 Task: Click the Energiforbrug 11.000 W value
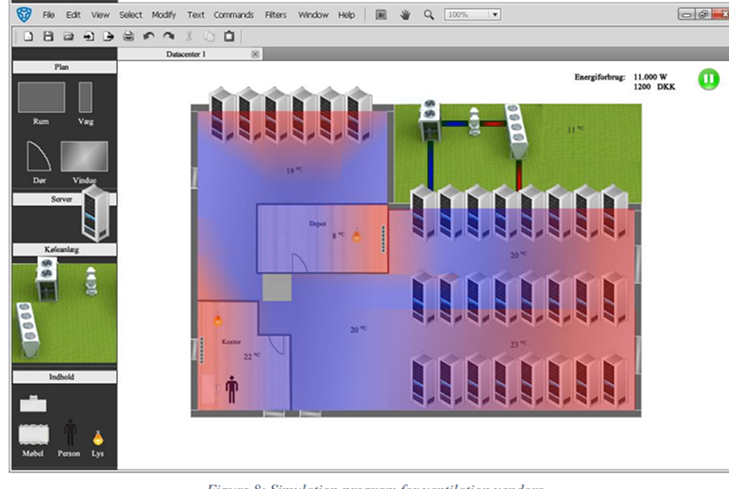point(650,77)
